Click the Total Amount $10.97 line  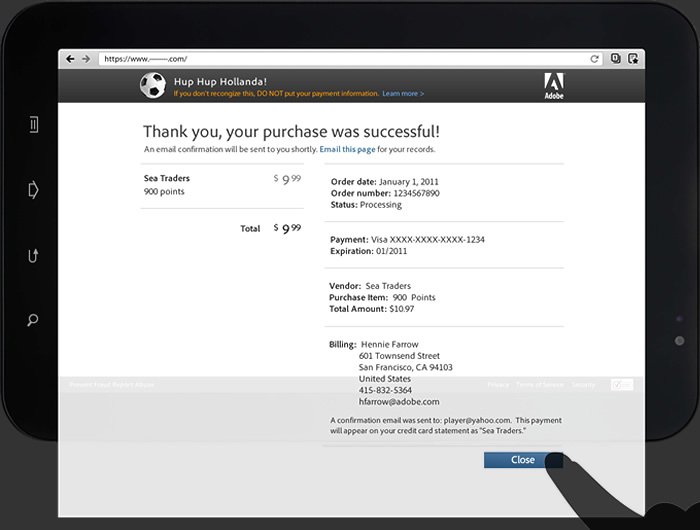tap(371, 309)
